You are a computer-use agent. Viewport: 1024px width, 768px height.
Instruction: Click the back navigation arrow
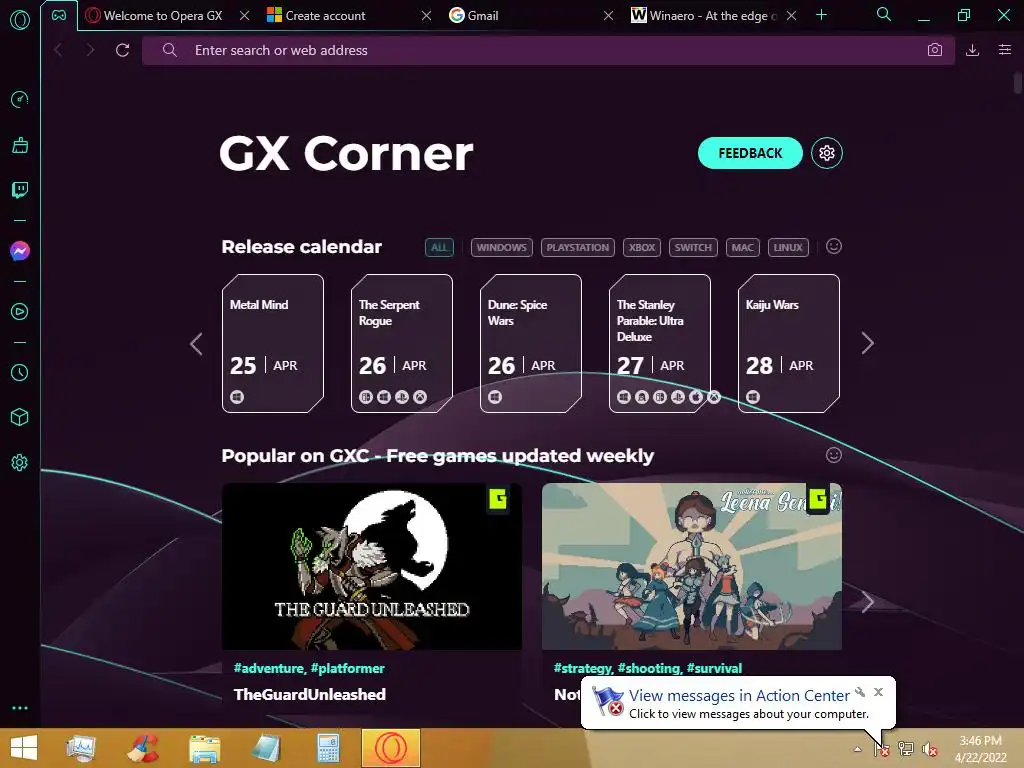59,50
